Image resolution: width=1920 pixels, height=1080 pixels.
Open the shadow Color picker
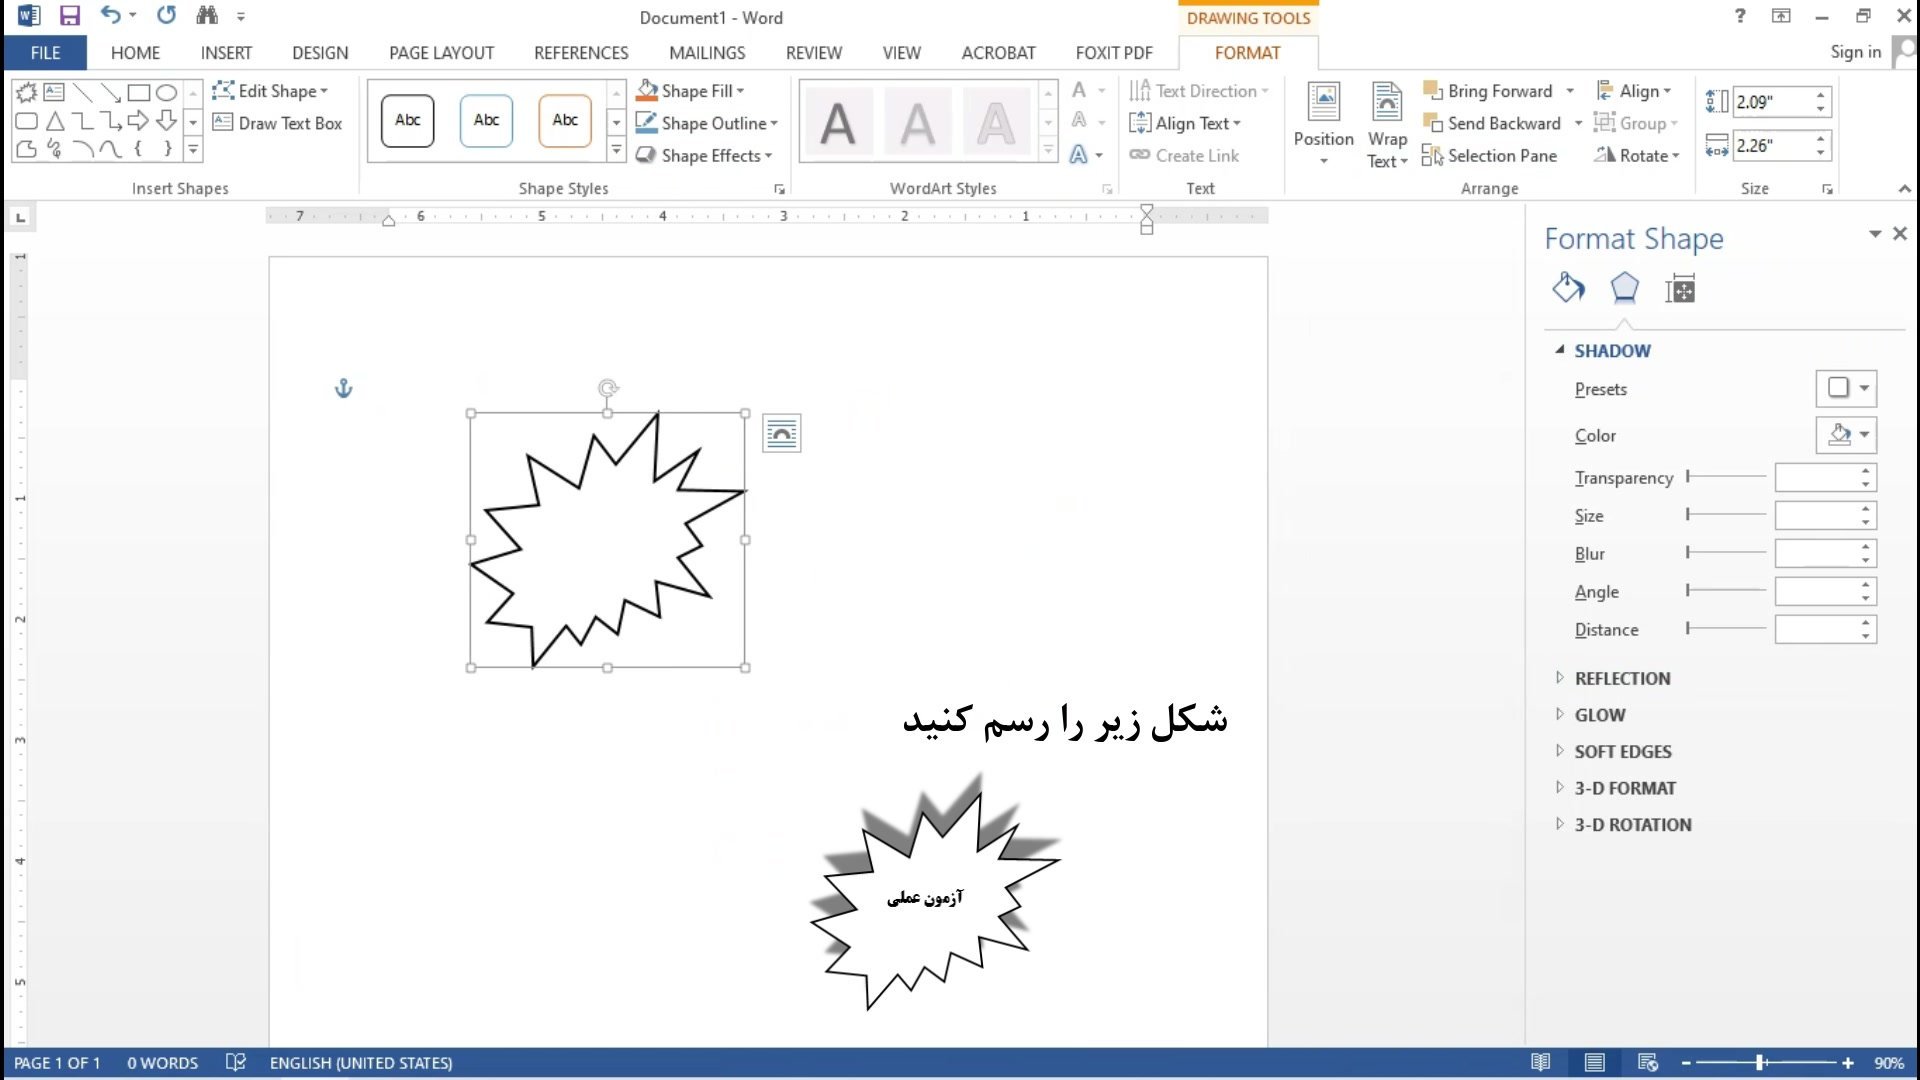[1846, 435]
